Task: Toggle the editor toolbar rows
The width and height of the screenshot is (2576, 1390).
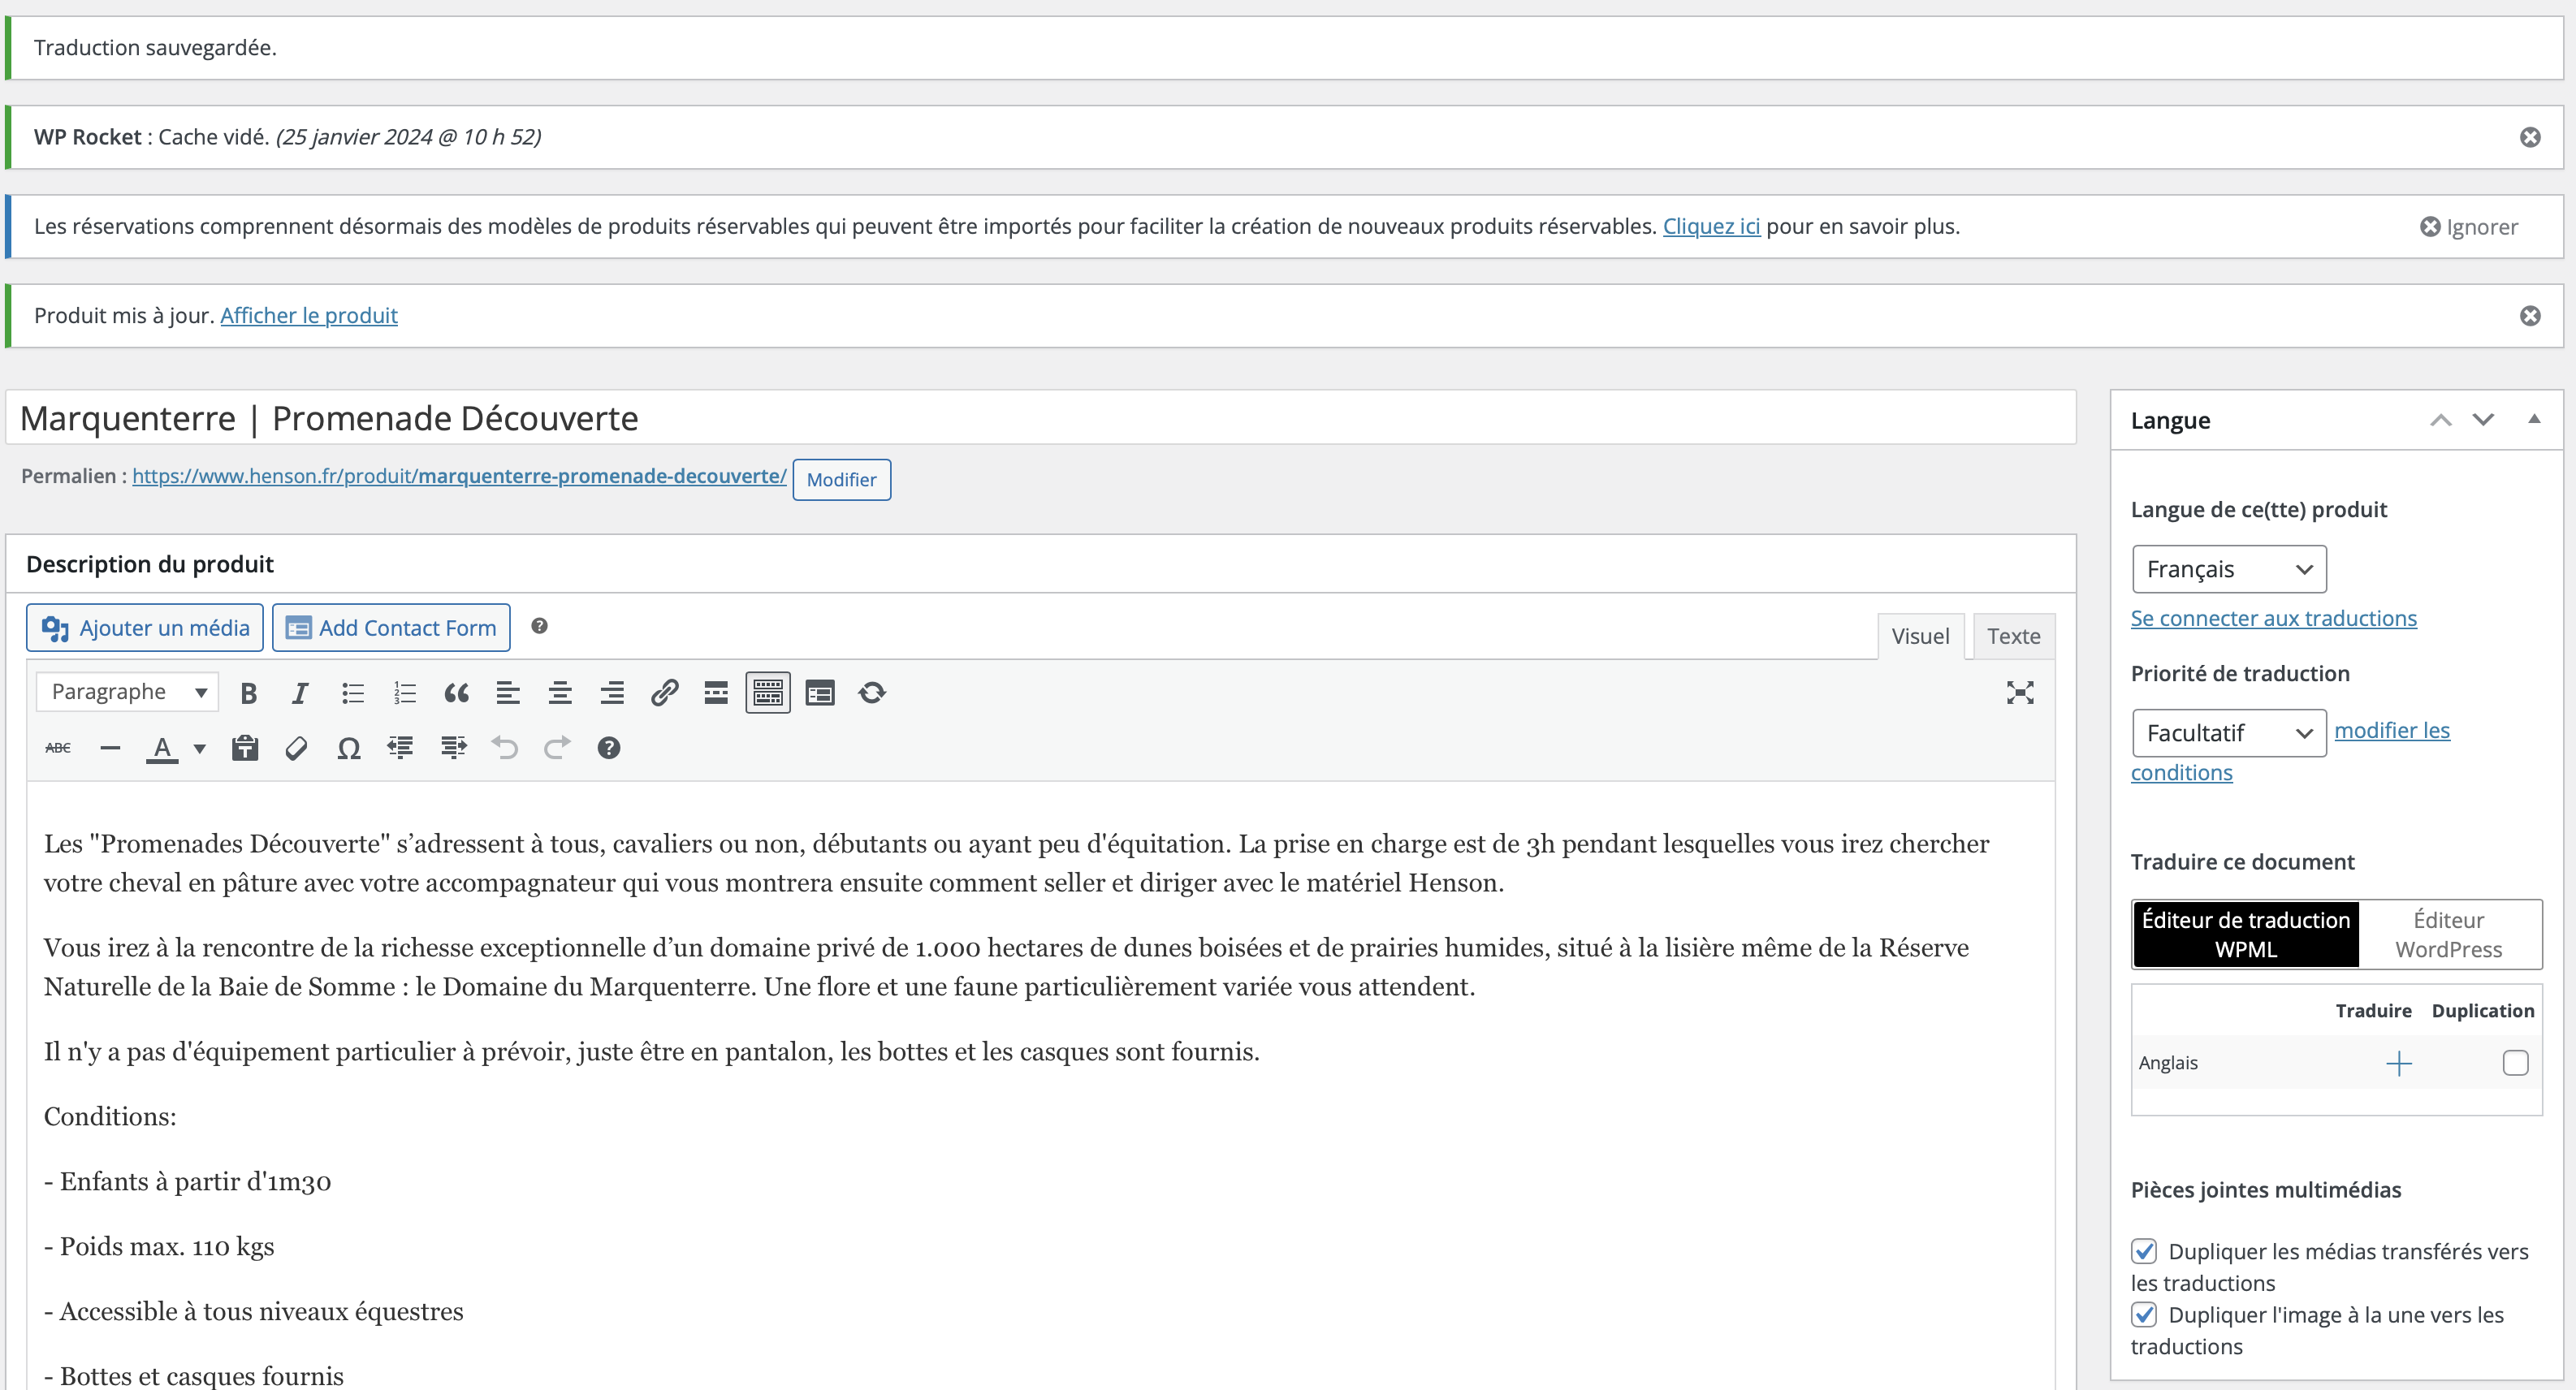Action: pos(768,693)
